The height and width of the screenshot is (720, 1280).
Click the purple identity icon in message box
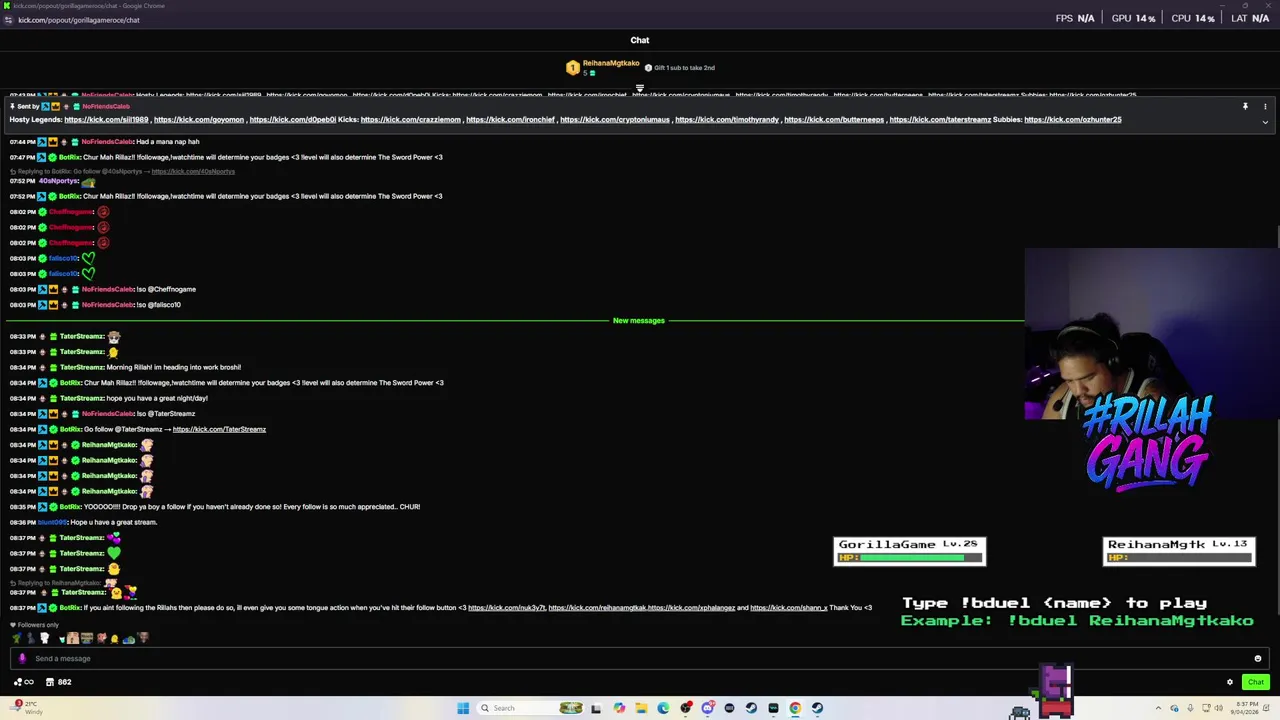(x=22, y=658)
